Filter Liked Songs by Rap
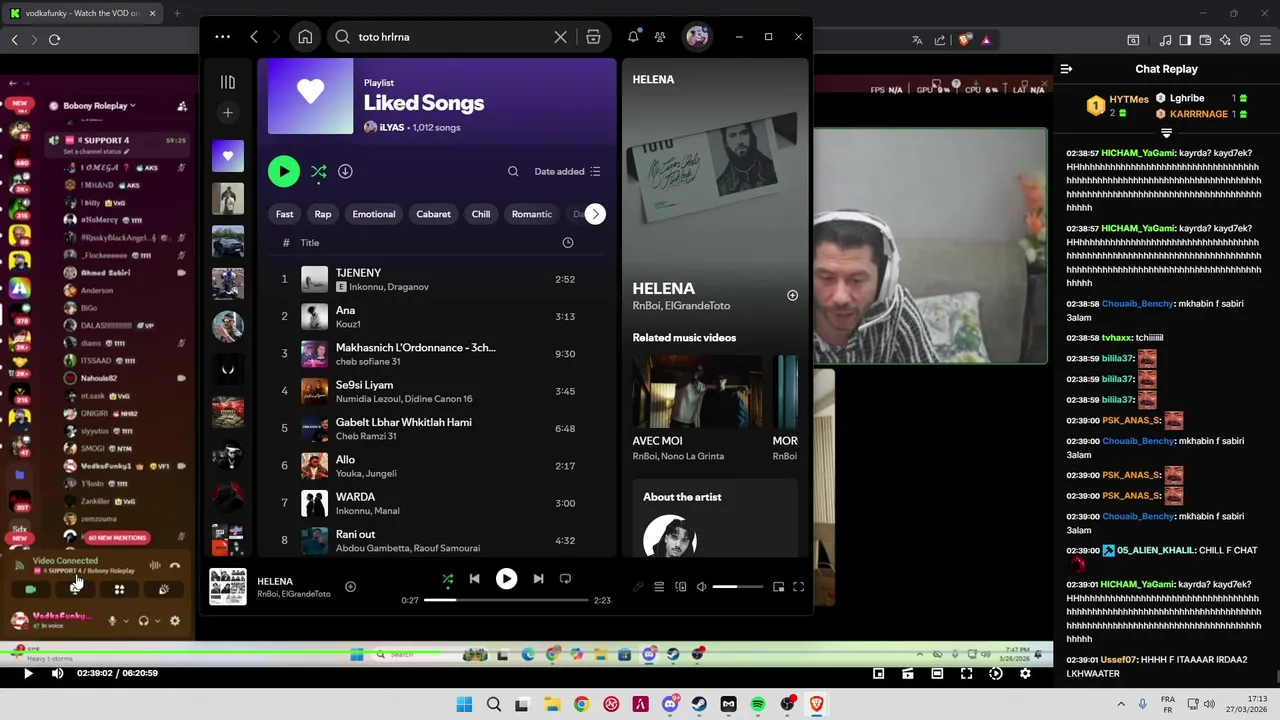 (x=323, y=214)
